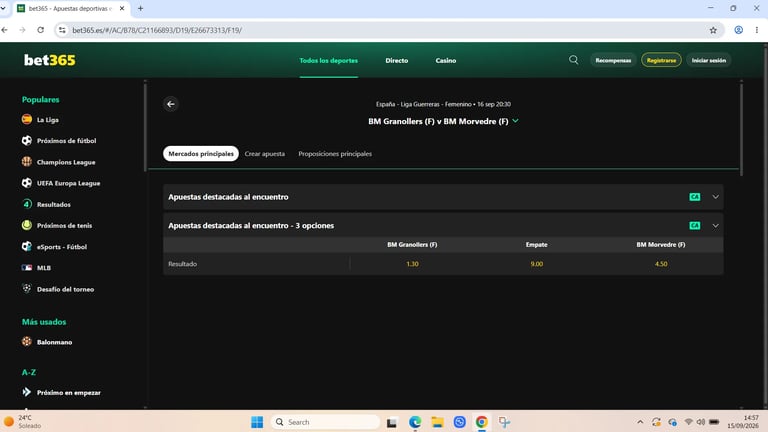
Task: Open the Casino tab
Action: point(446,60)
